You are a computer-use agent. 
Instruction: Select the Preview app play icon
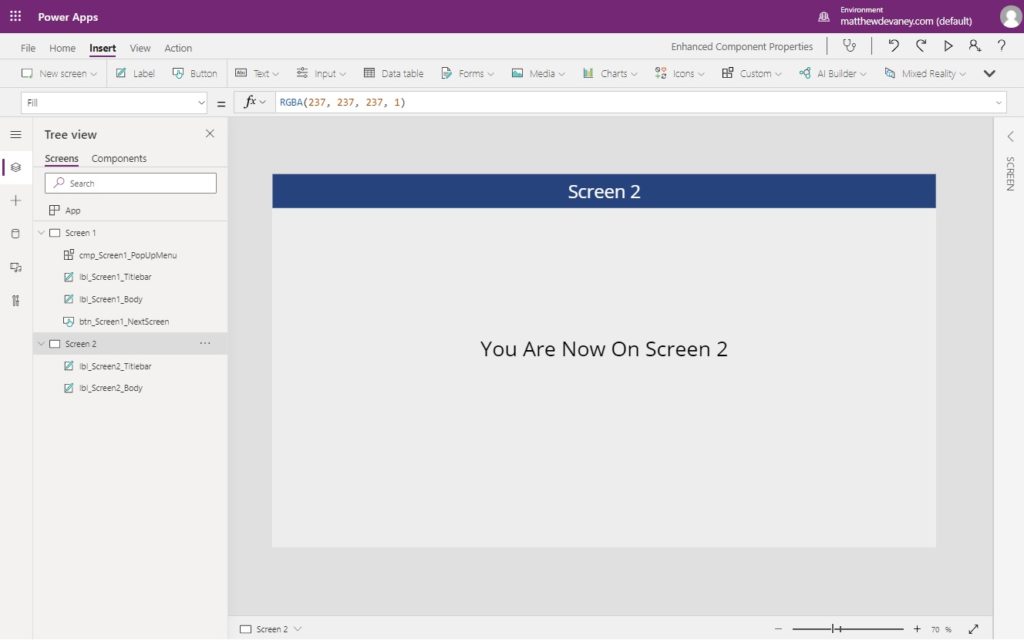[947, 45]
